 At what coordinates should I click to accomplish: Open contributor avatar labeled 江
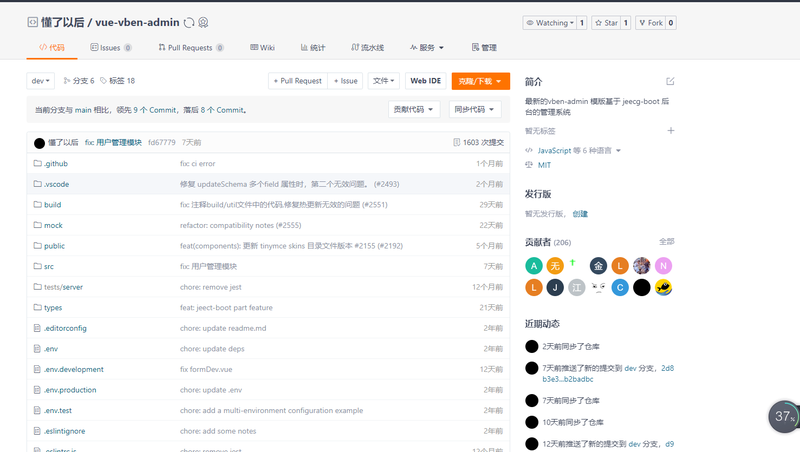click(577, 288)
